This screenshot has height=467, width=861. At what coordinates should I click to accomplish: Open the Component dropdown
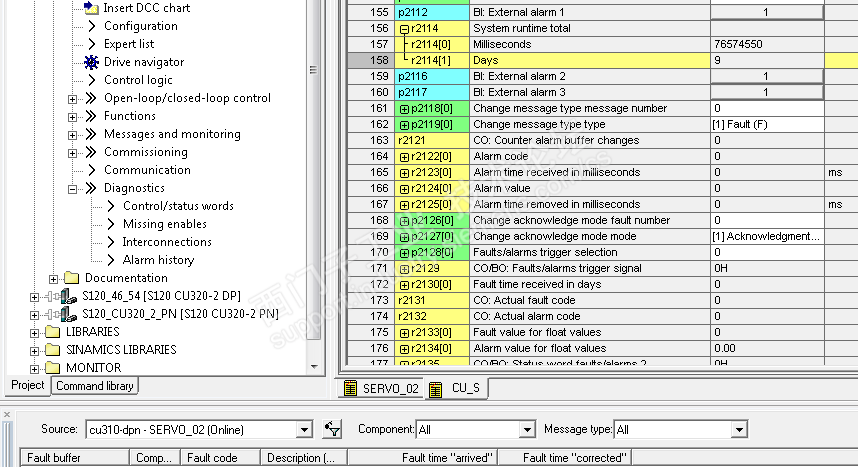(x=527, y=430)
